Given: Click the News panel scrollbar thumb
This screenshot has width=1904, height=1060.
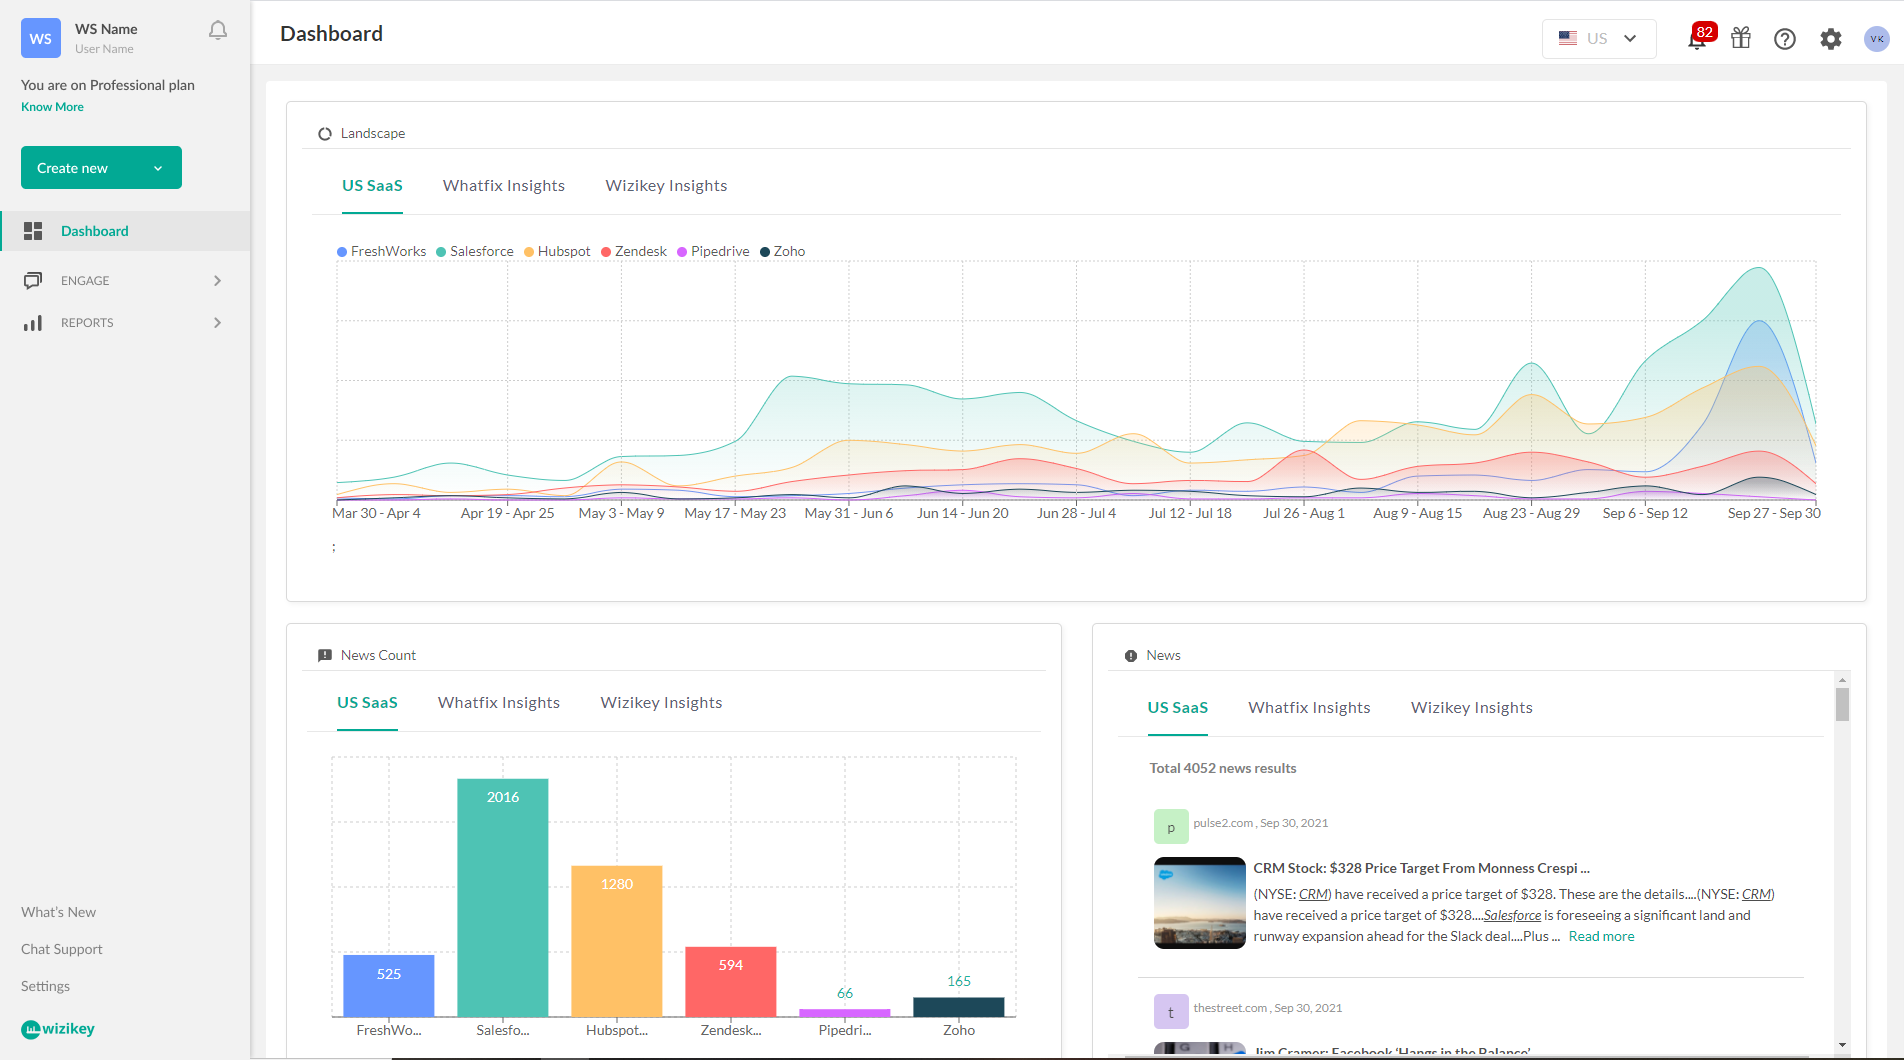Looking at the screenshot, I should [1842, 704].
